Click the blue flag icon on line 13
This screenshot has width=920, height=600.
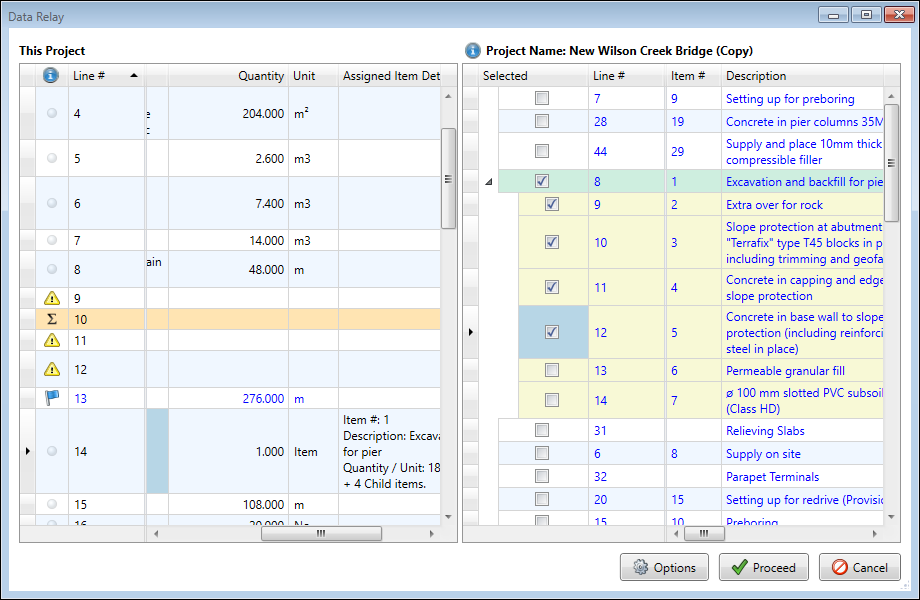point(52,398)
